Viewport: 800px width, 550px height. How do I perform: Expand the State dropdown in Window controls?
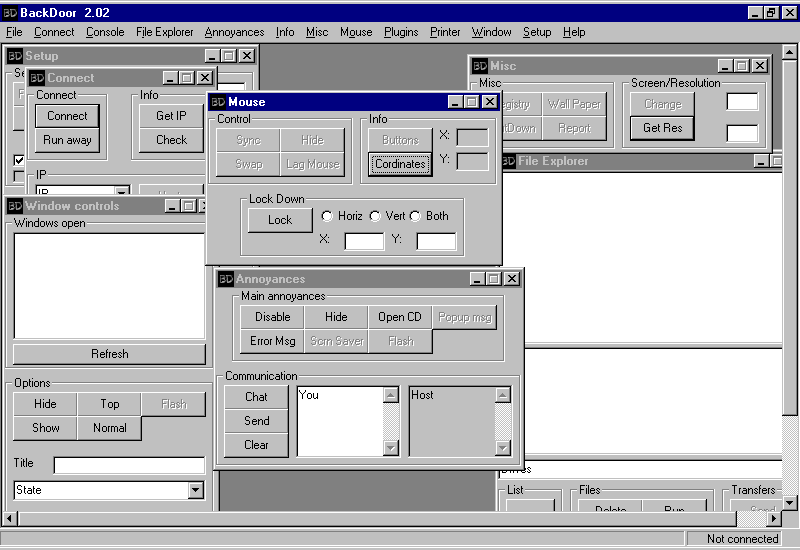pos(196,490)
